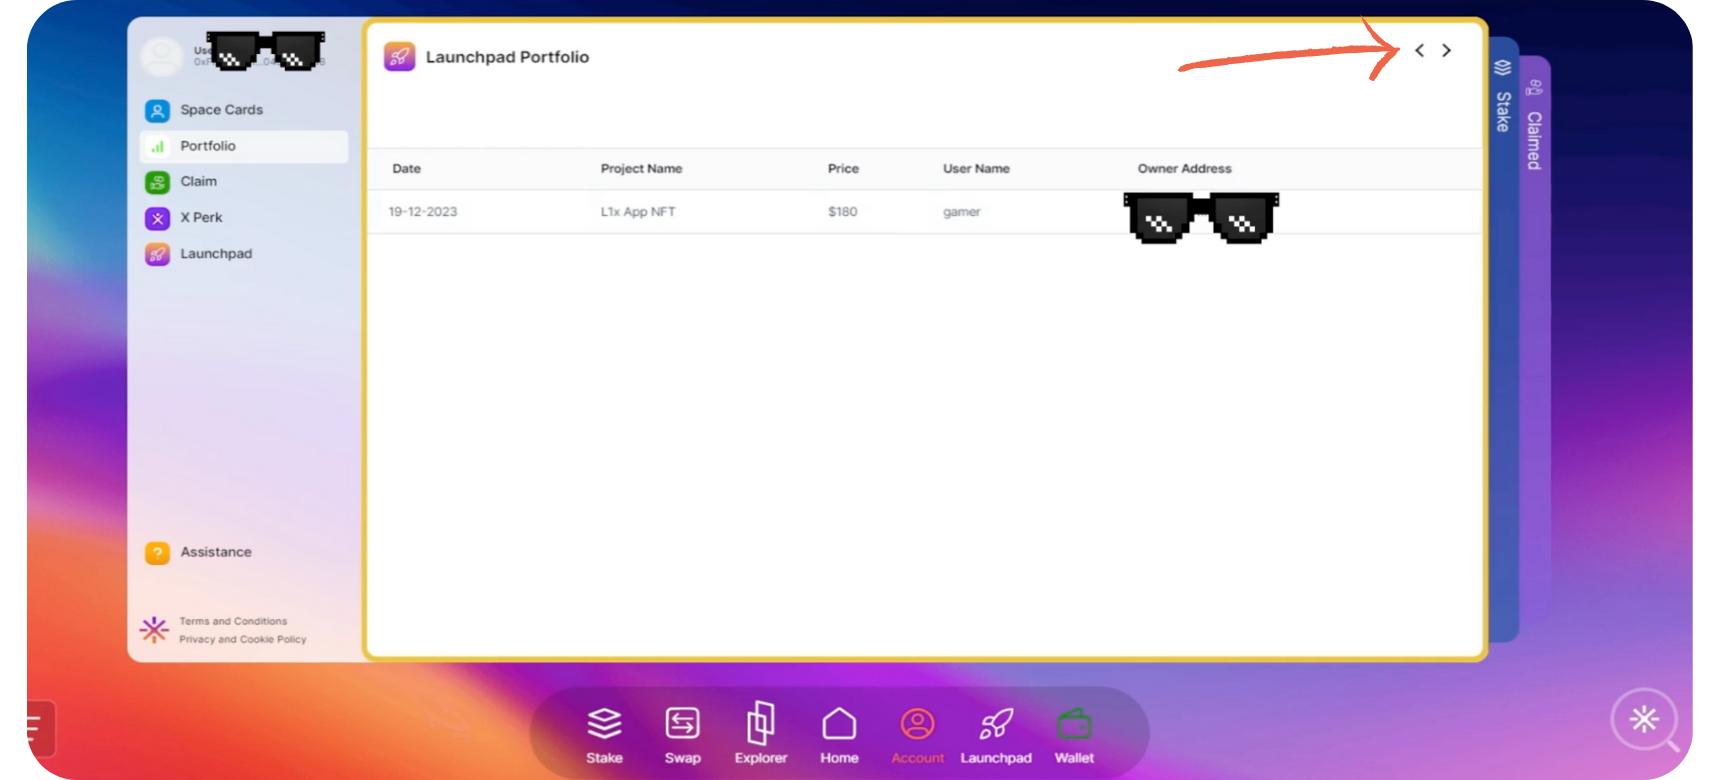Click the gamer user name cell
This screenshot has width=1720, height=780.
(x=961, y=212)
